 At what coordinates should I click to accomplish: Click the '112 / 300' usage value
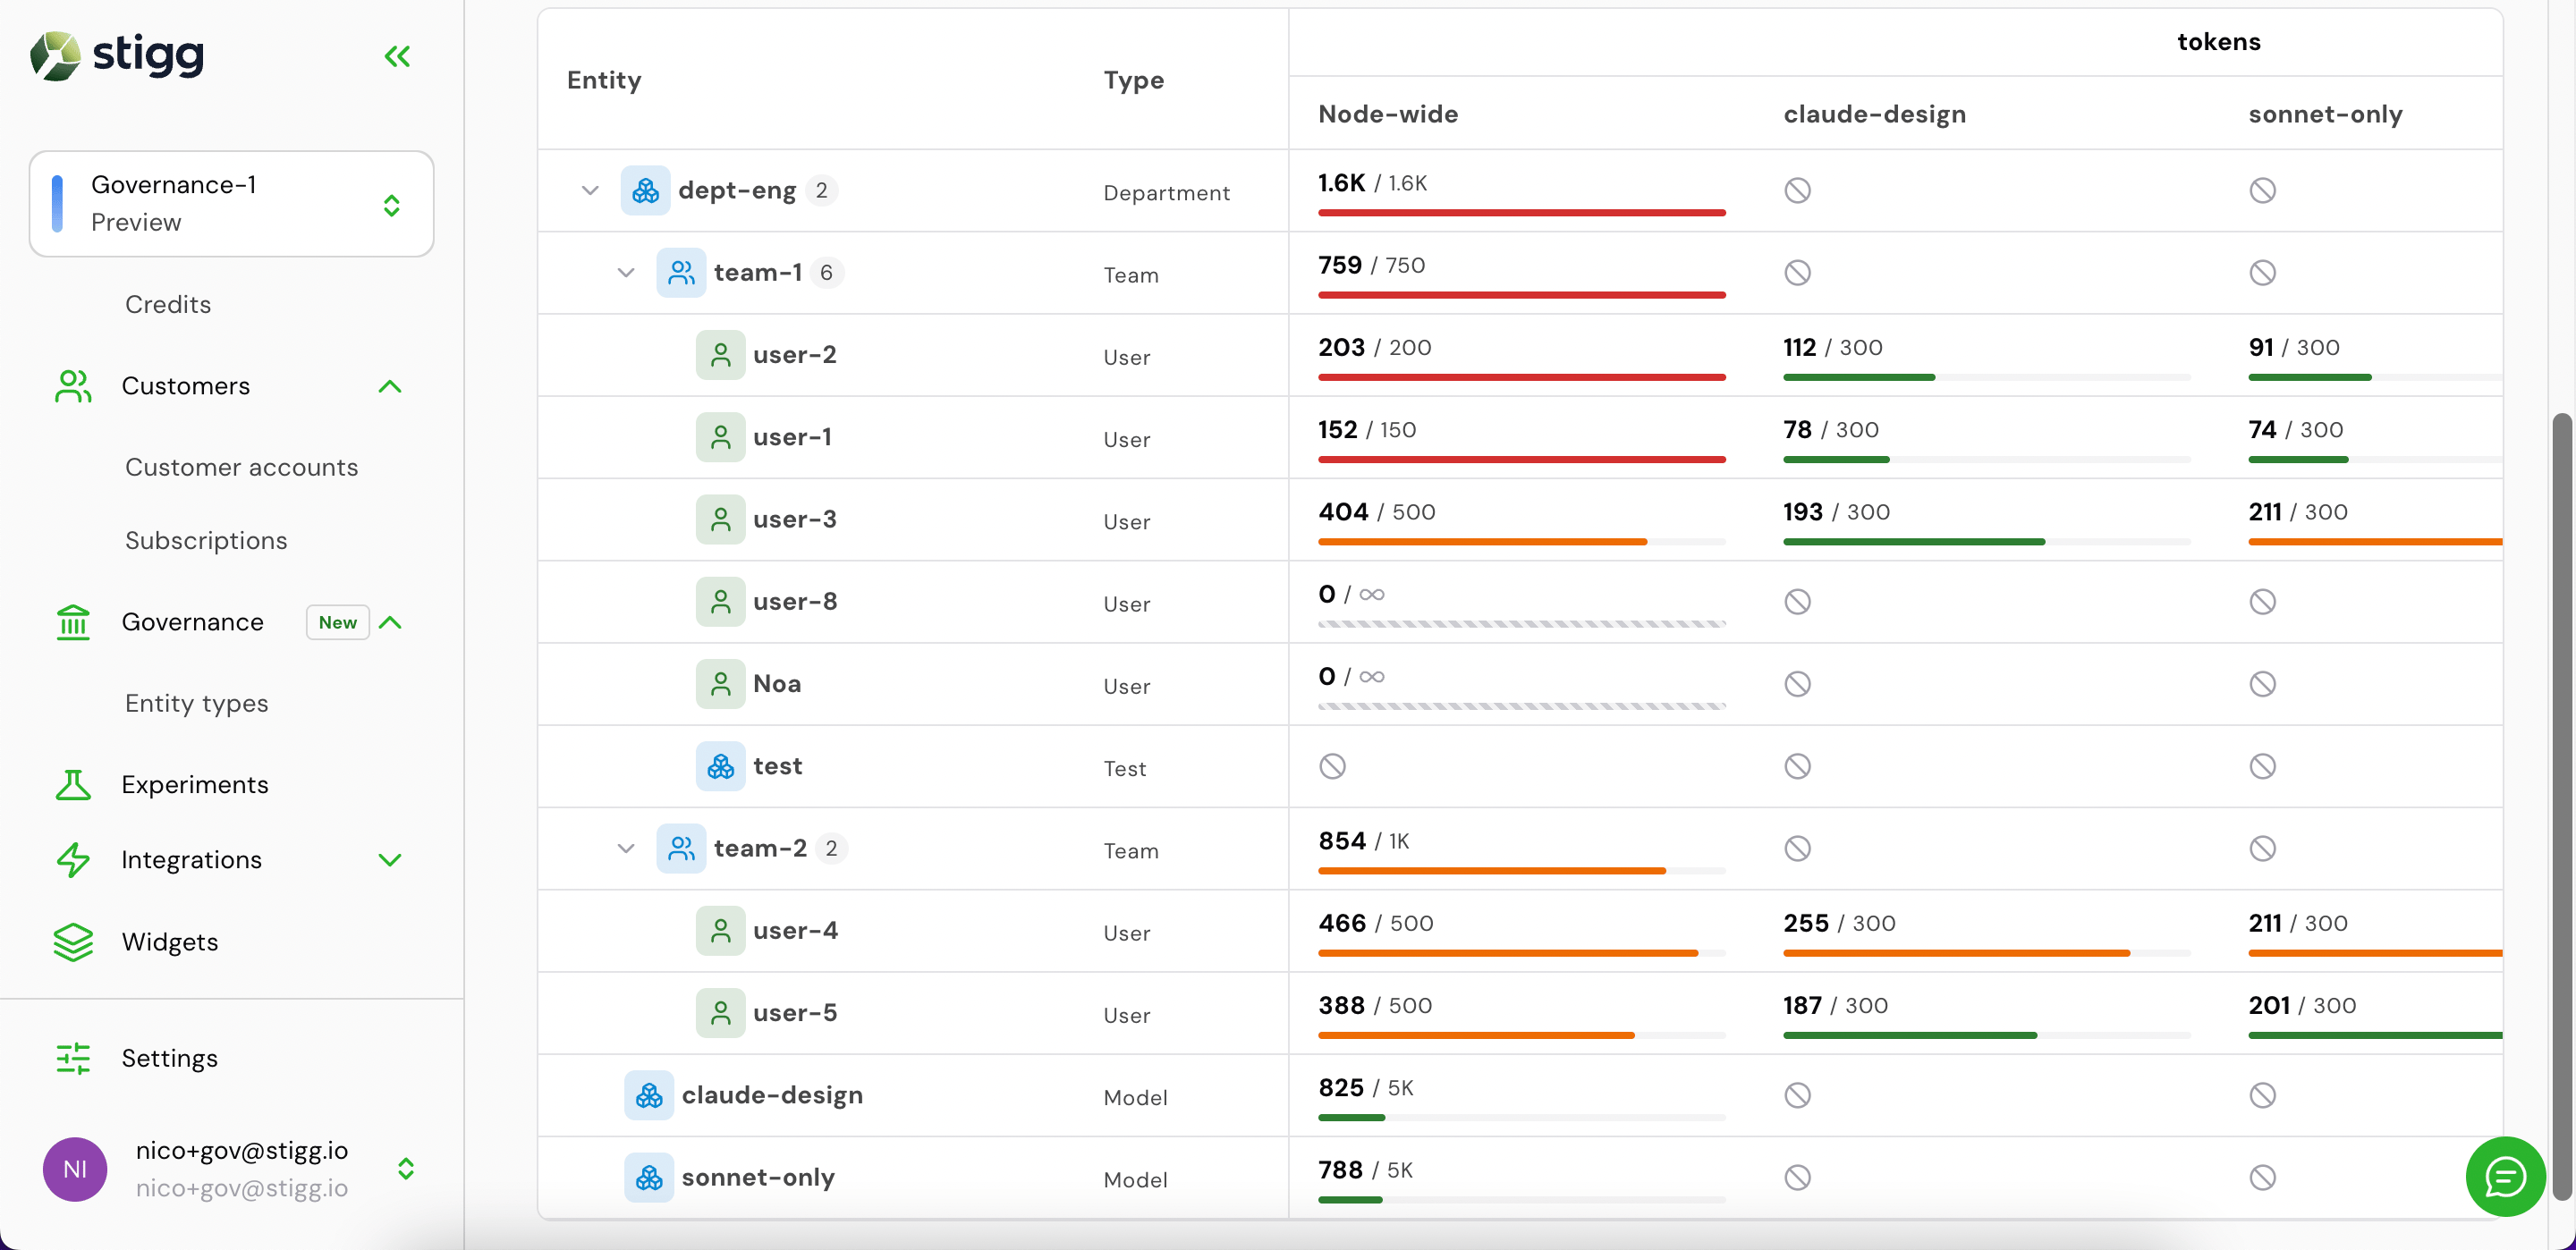point(1832,347)
